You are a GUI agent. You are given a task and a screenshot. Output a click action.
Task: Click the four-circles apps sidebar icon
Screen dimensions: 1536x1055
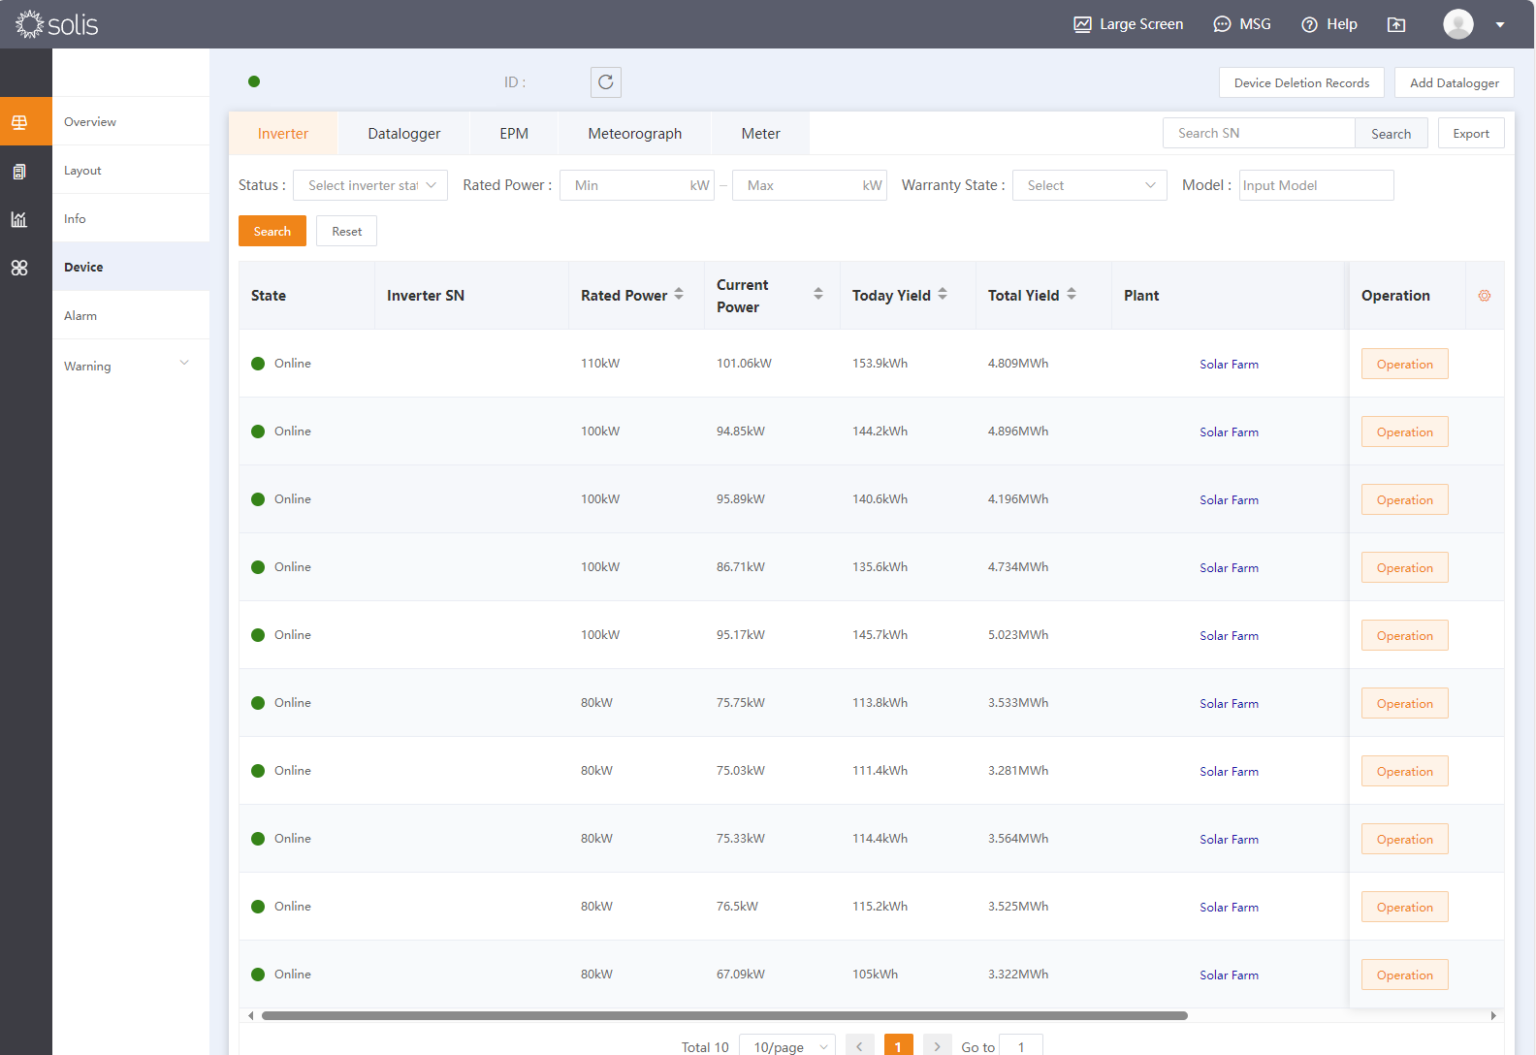19,268
